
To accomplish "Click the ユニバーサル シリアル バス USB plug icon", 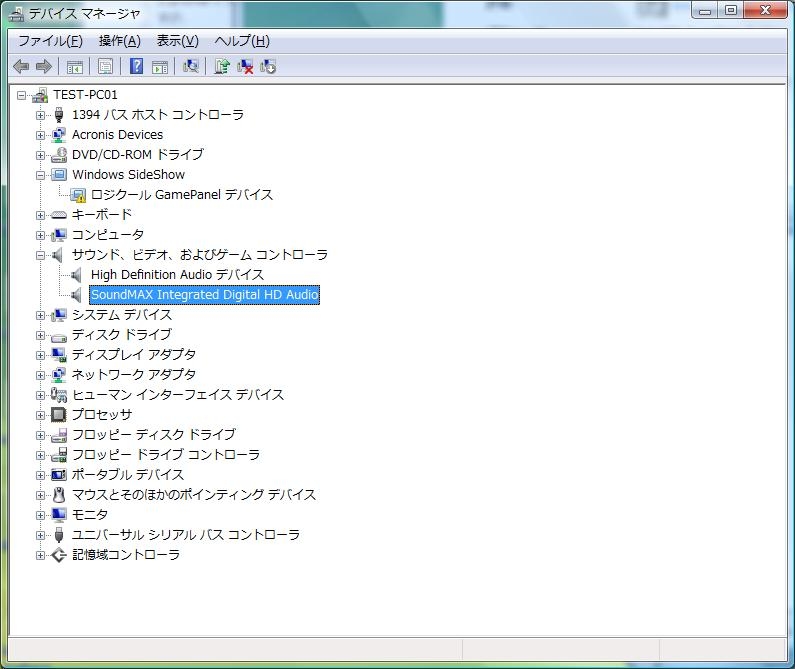I will (x=59, y=535).
